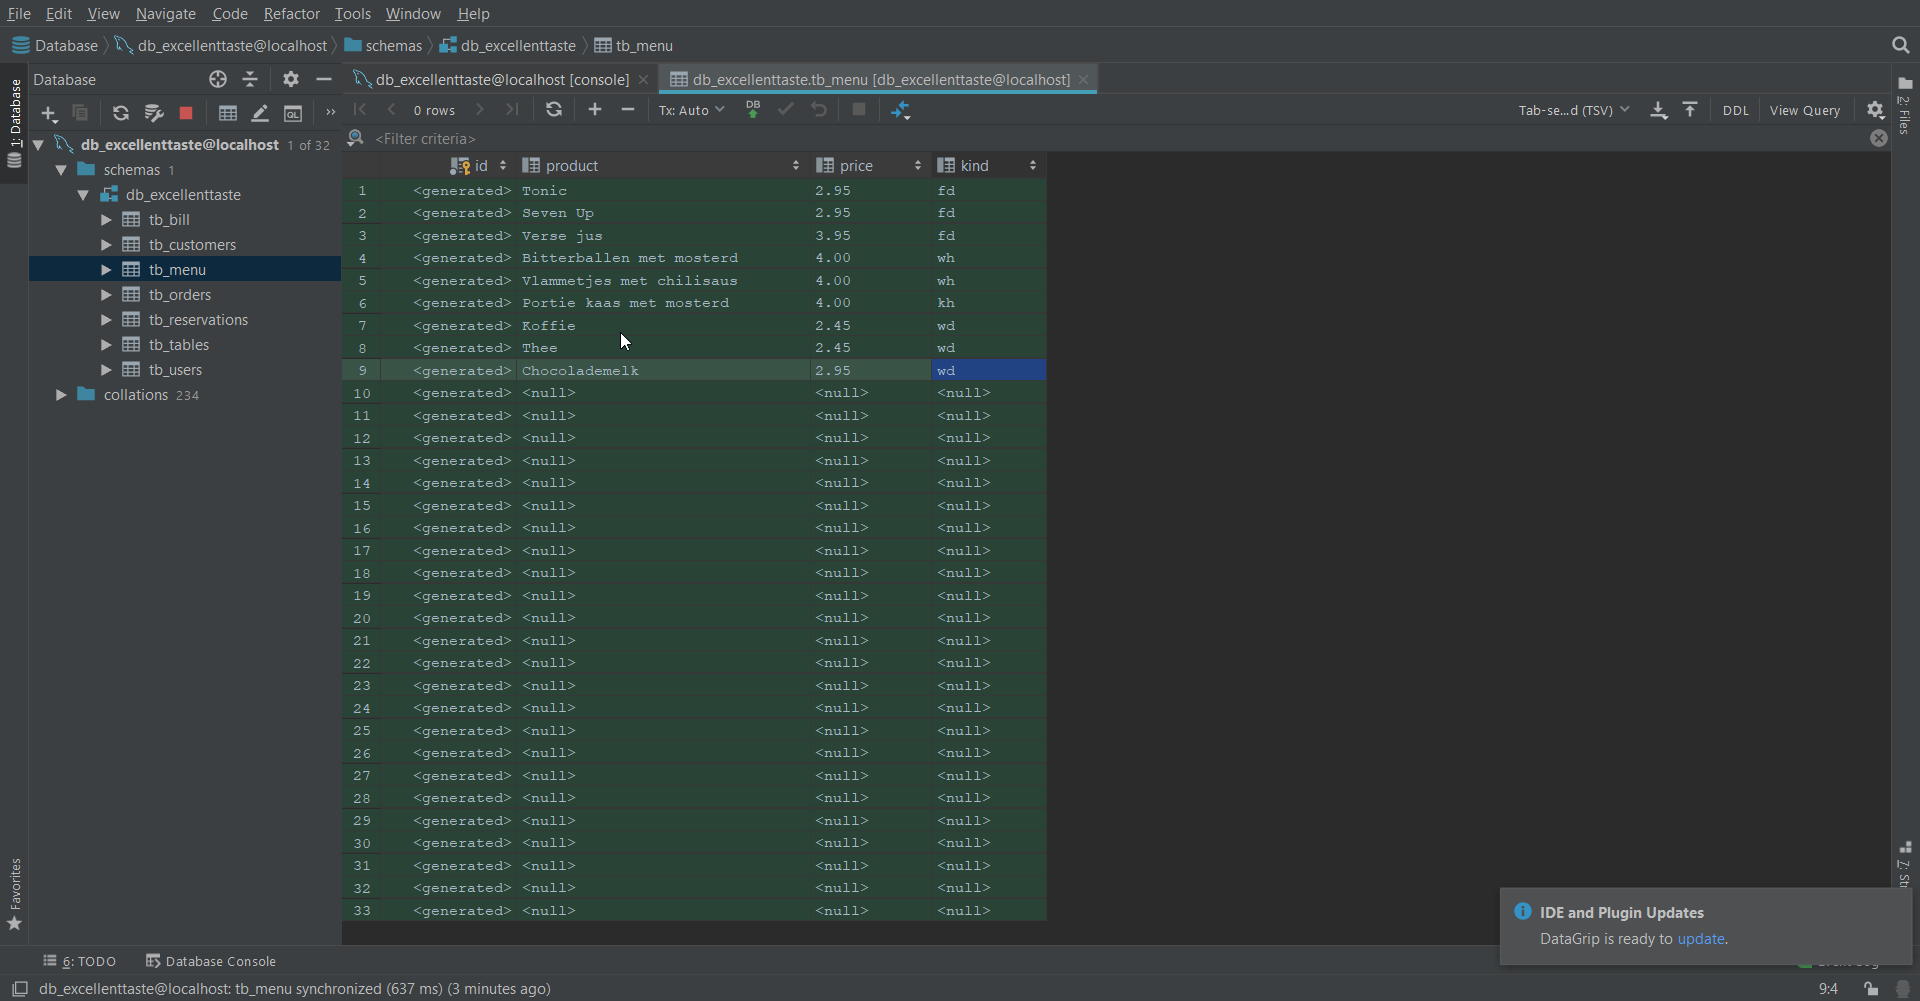This screenshot has width=1920, height=1001.
Task: Open the Tx: Auto transaction mode dropdown
Action: [691, 110]
